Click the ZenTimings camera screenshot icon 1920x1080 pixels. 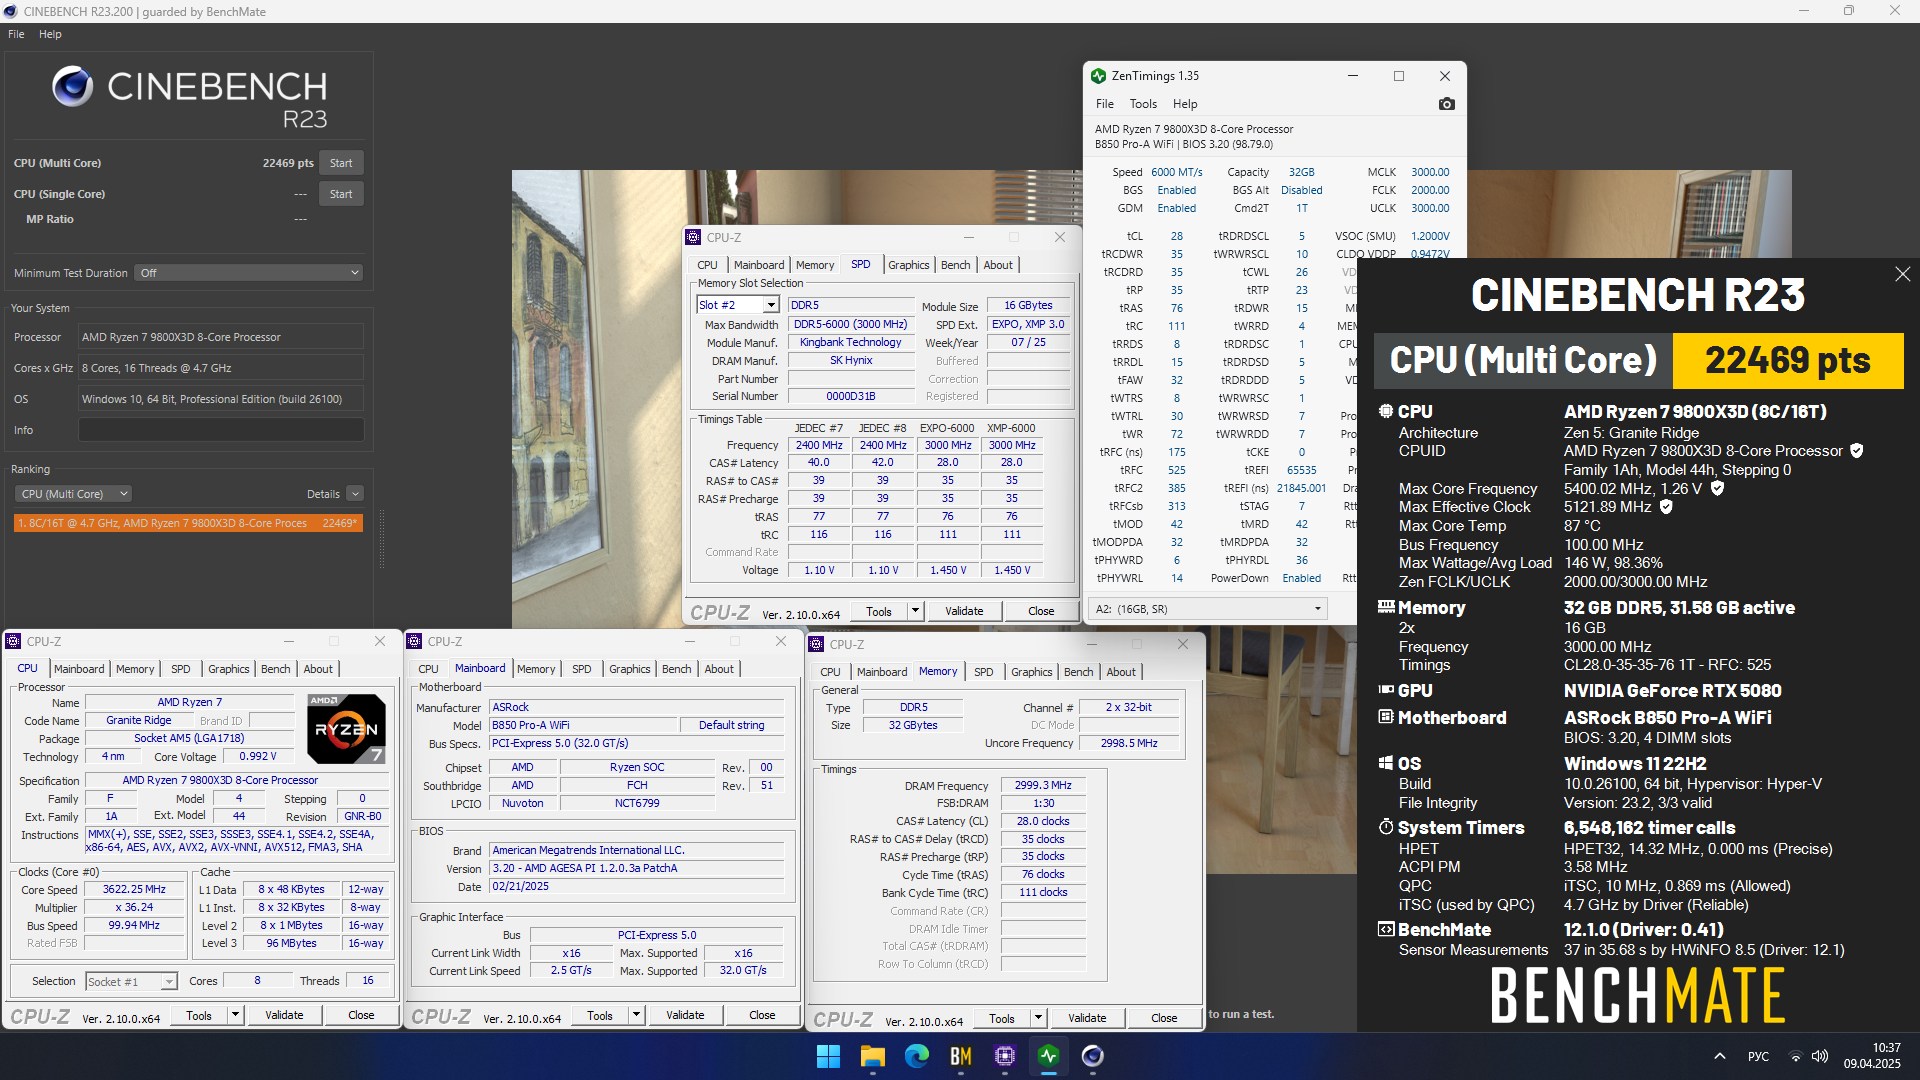(1446, 104)
